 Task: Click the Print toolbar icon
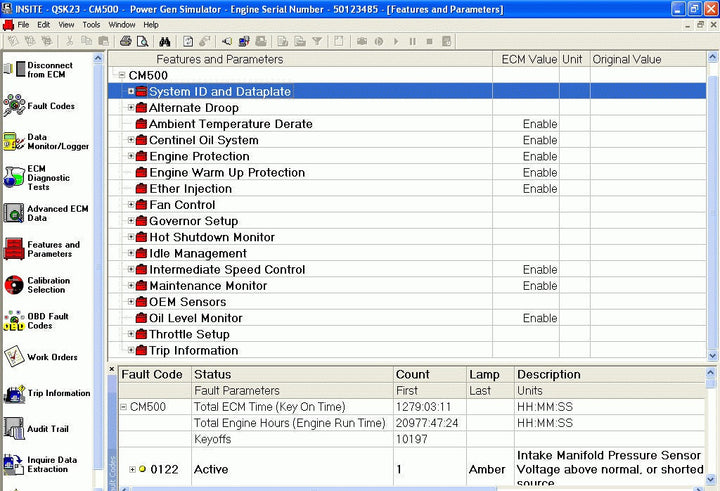click(125, 41)
